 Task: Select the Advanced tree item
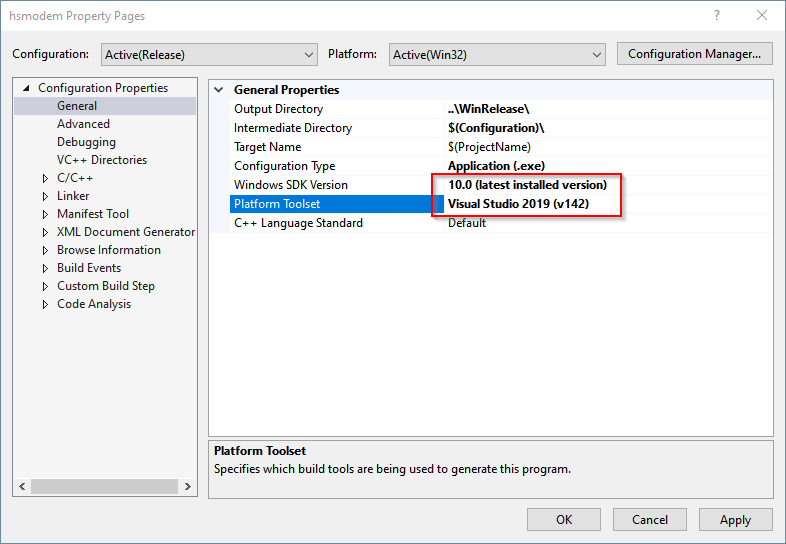83,124
